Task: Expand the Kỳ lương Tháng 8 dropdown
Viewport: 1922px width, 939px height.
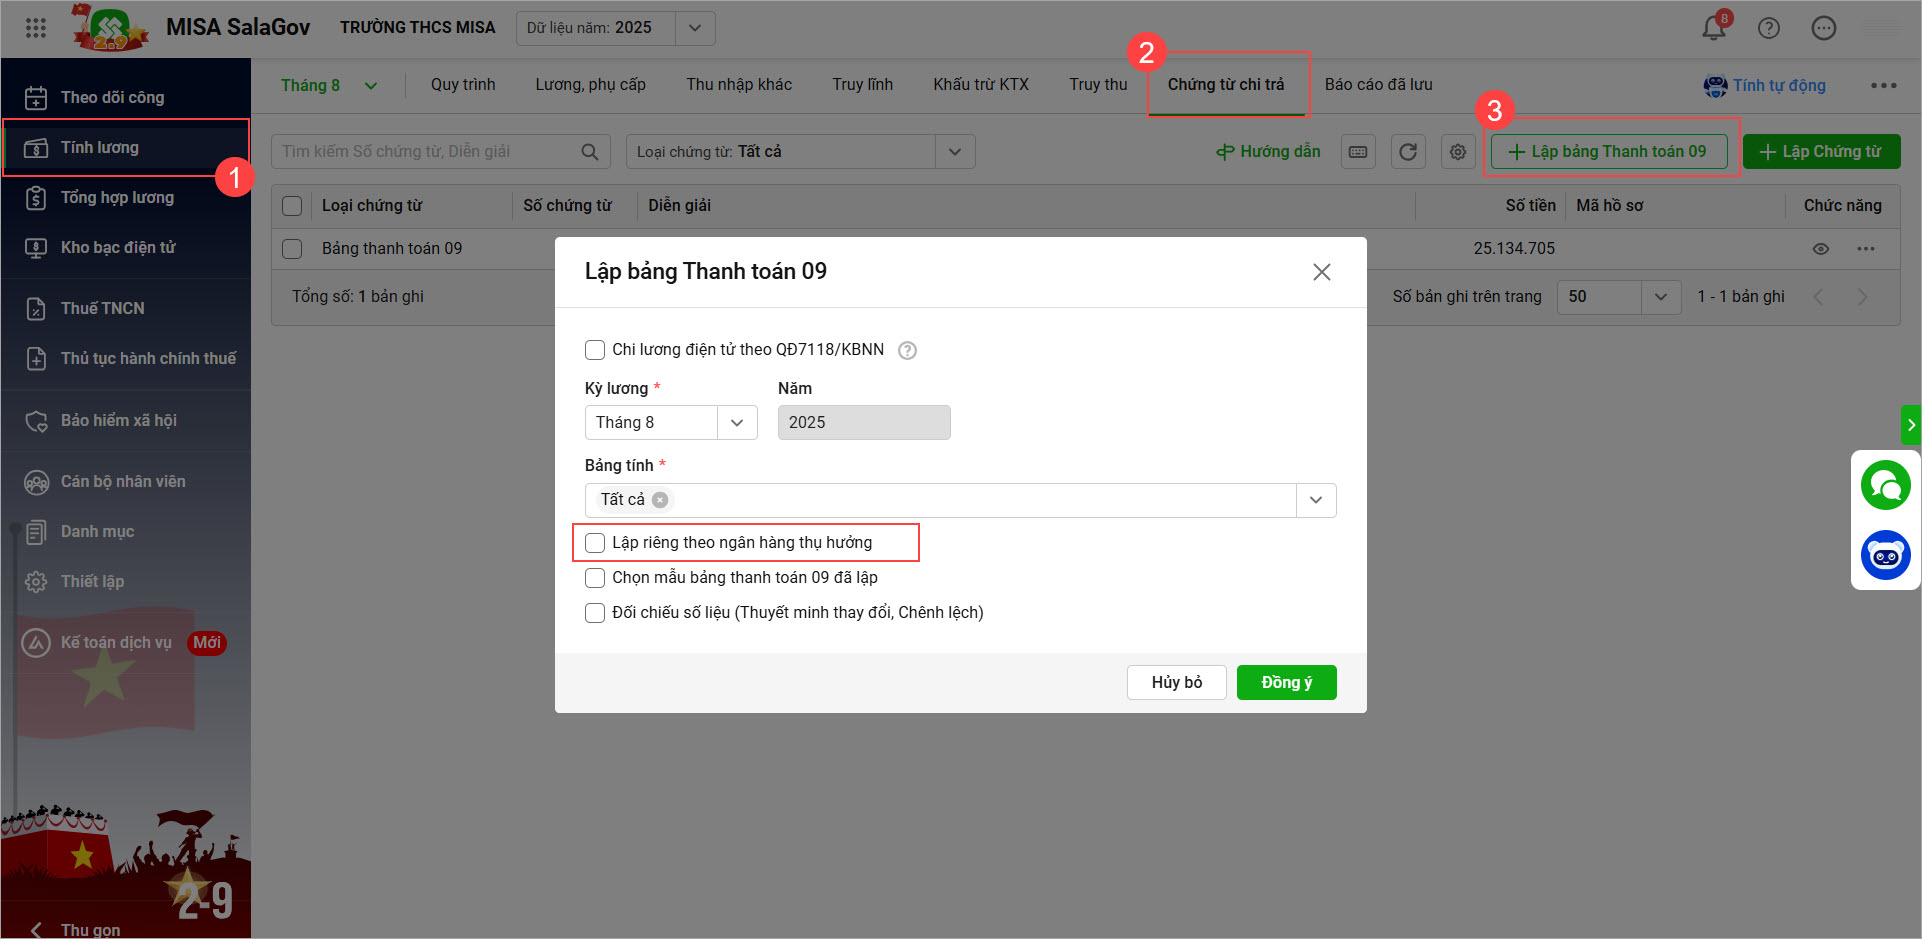Action: coord(737,423)
